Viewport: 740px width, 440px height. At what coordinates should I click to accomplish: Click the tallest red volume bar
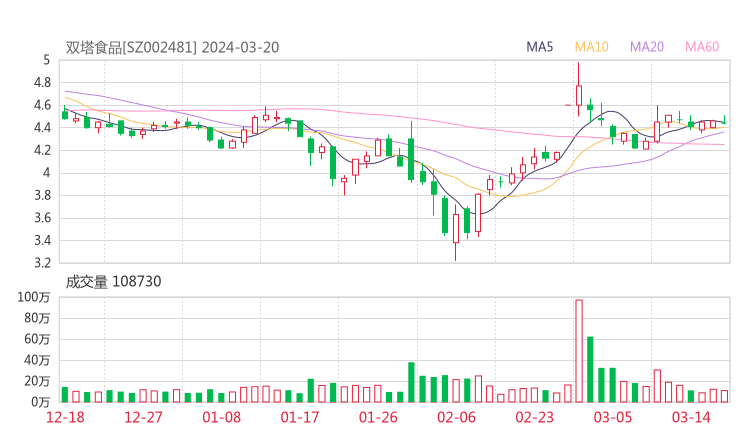pyautogui.click(x=579, y=350)
